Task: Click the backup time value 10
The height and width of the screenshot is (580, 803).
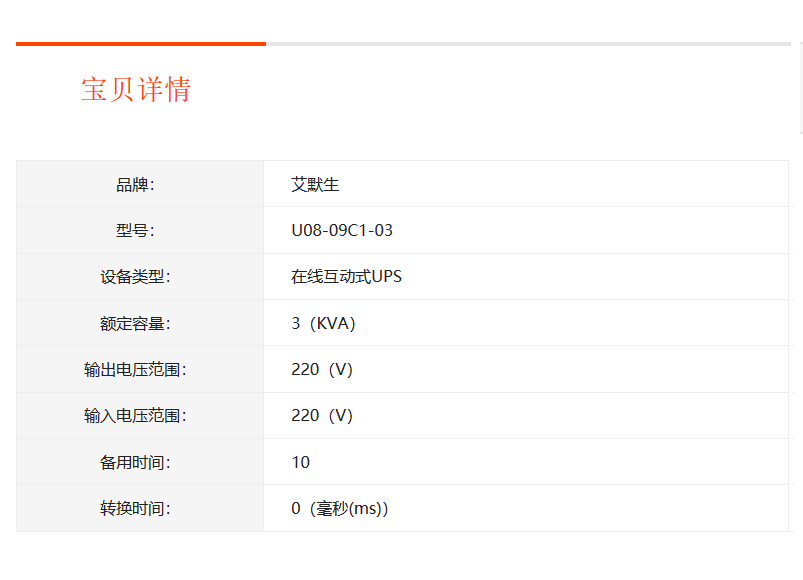Action: click(301, 462)
